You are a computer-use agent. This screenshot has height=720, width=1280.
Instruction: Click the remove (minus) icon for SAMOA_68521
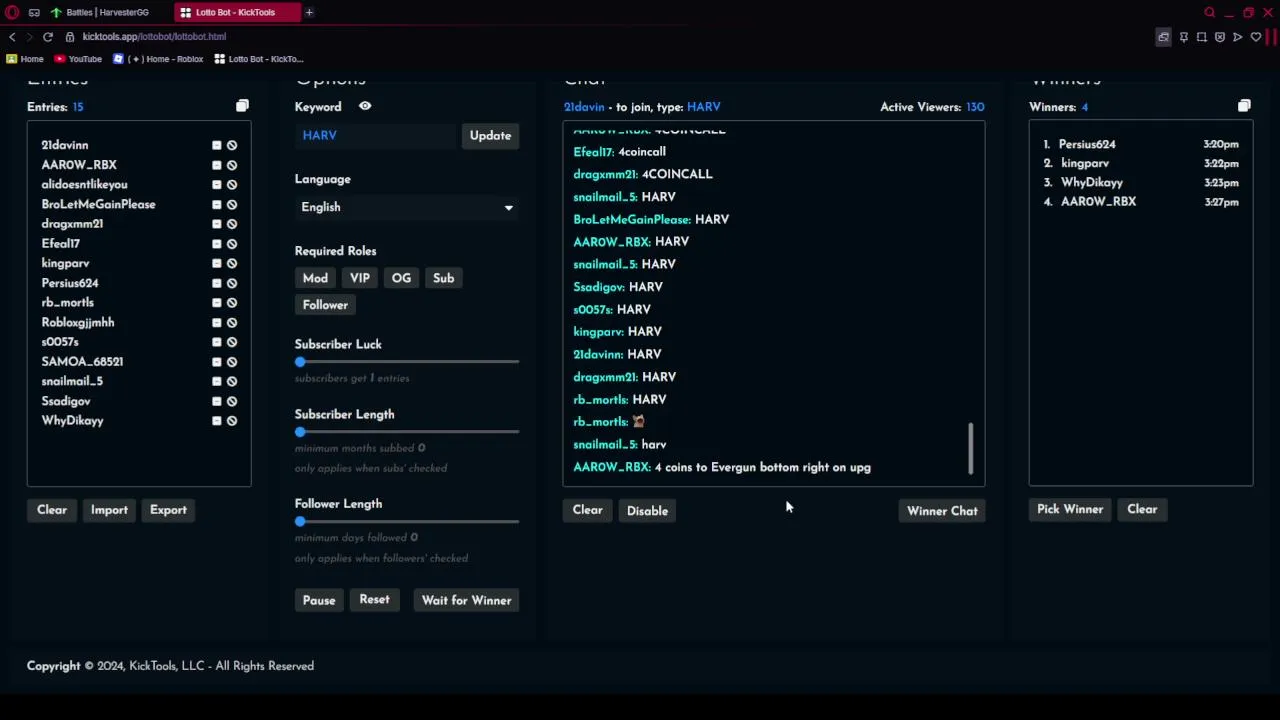[x=216, y=362]
